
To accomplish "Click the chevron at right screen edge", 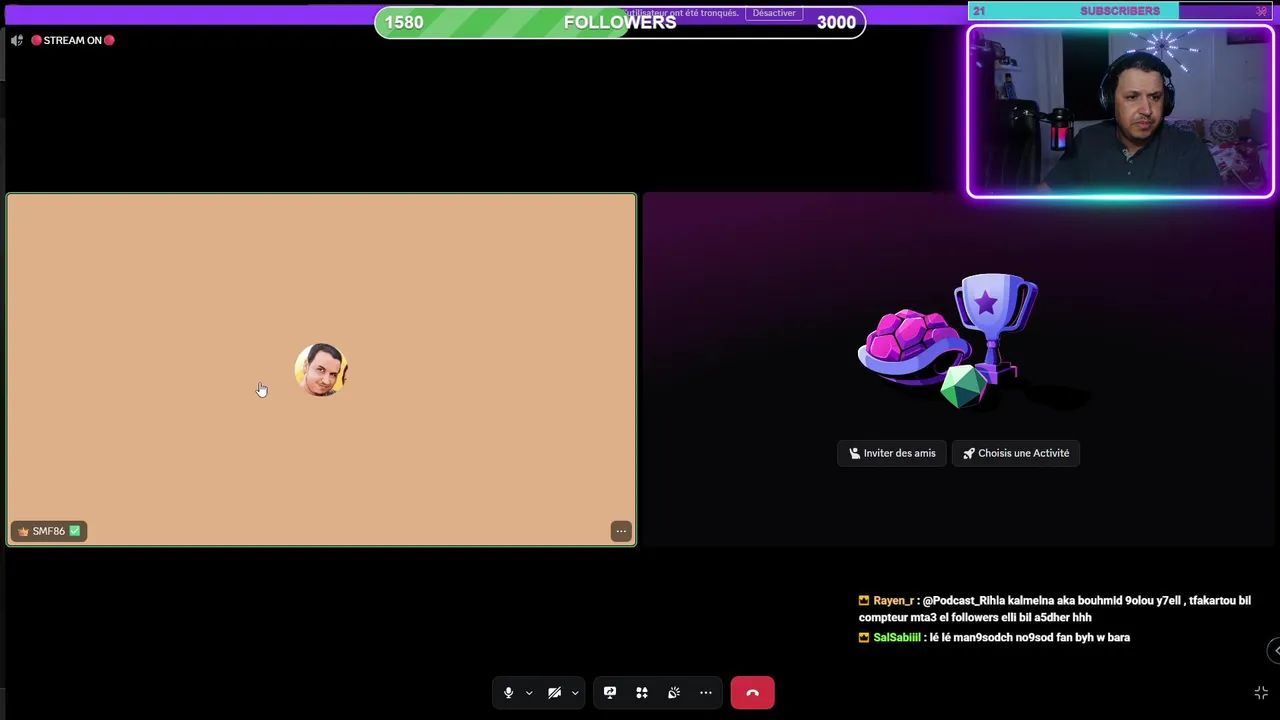I will coord(1276,651).
